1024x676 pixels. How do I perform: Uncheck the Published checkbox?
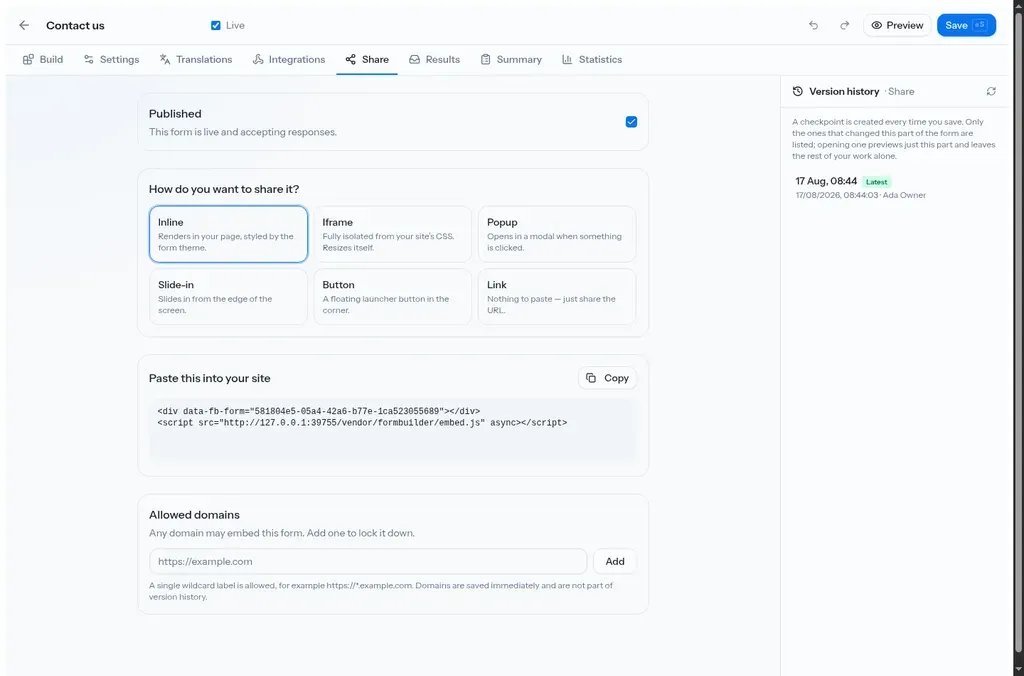click(632, 122)
